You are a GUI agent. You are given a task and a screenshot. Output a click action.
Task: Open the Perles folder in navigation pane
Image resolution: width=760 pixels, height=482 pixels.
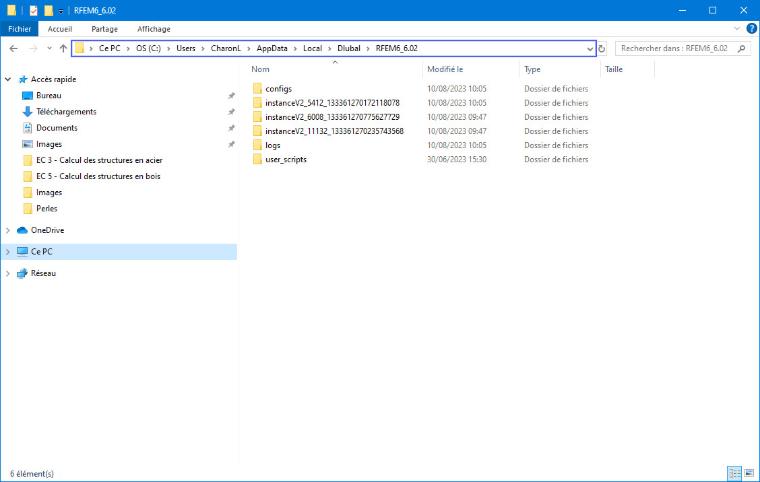47,209
